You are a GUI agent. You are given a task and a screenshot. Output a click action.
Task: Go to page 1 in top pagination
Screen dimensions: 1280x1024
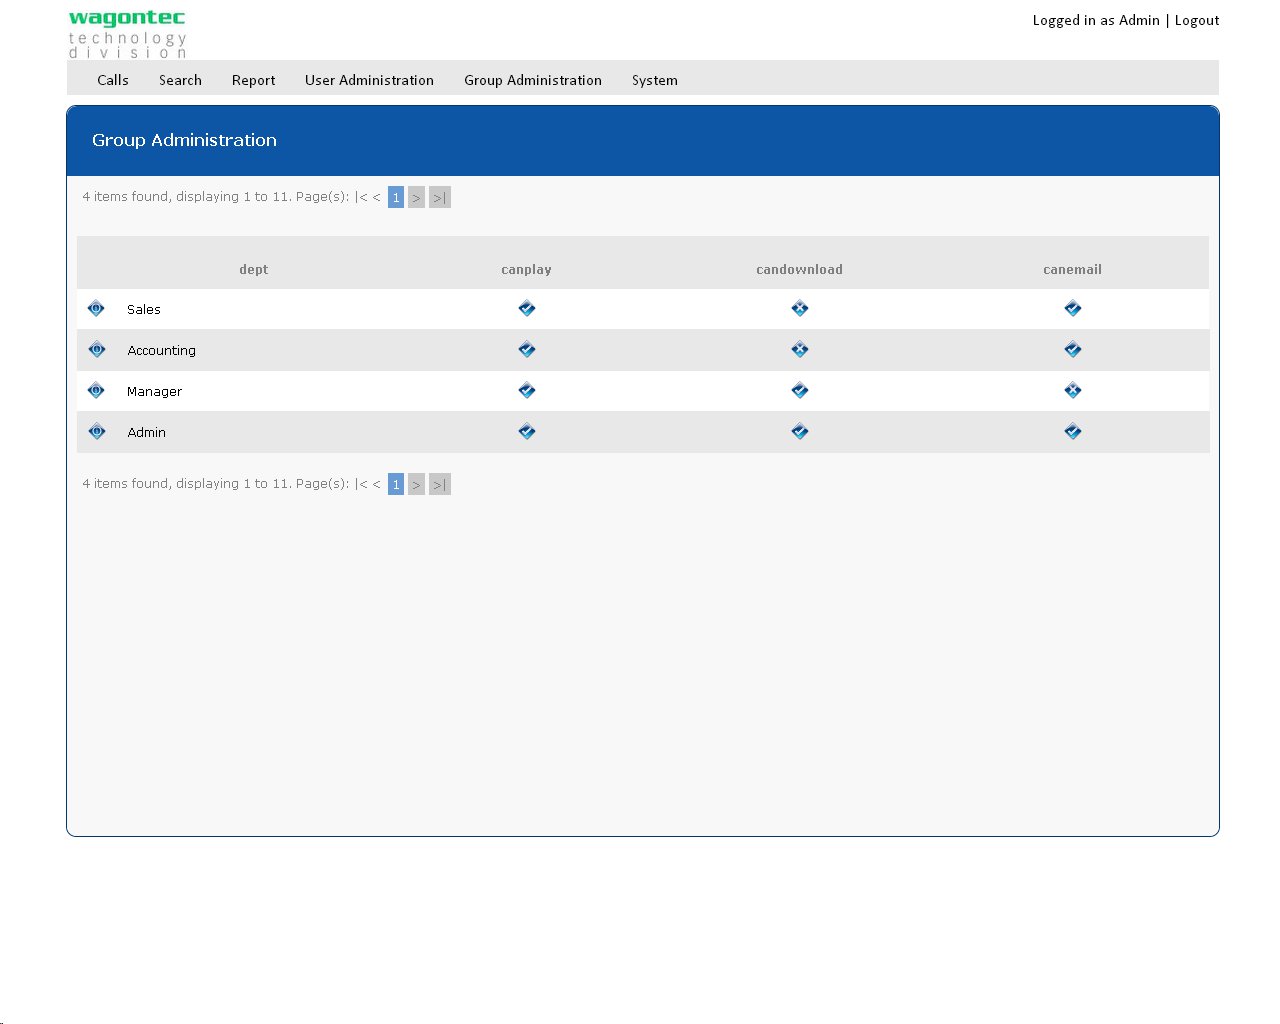pyautogui.click(x=396, y=197)
